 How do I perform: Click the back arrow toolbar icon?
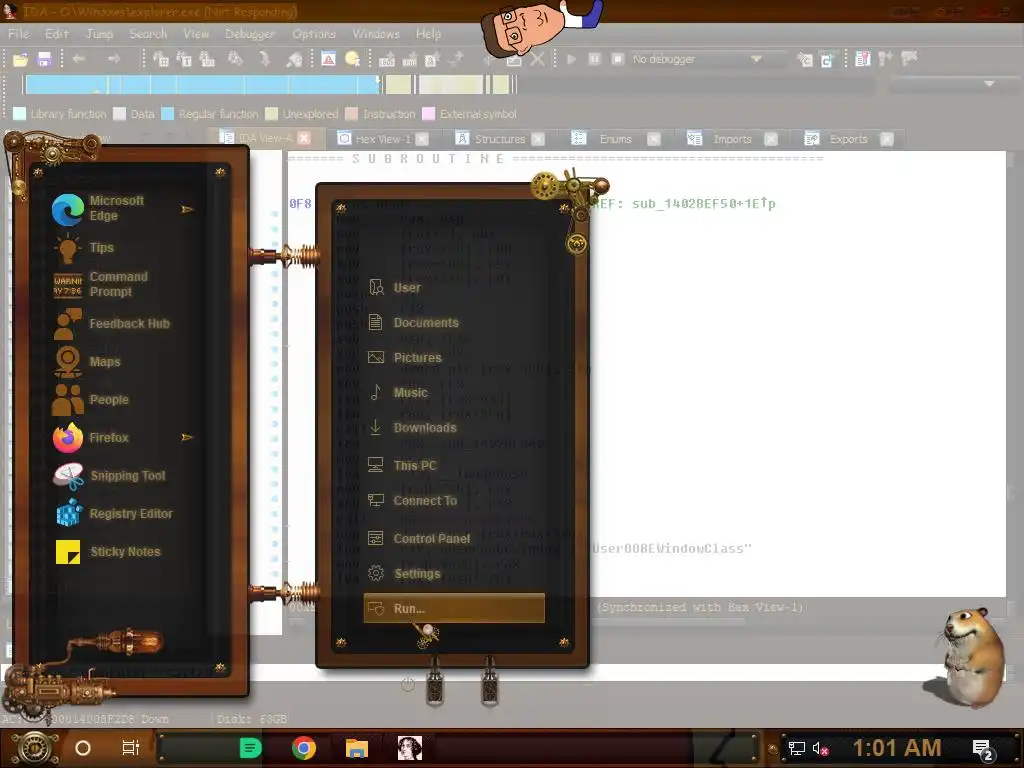[79, 59]
